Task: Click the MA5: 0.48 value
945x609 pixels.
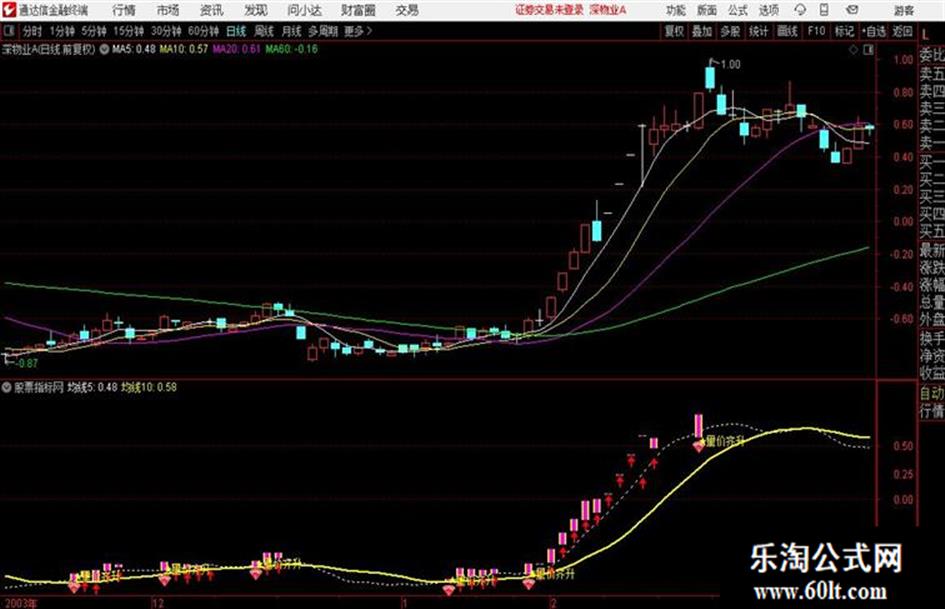Action: pos(134,49)
